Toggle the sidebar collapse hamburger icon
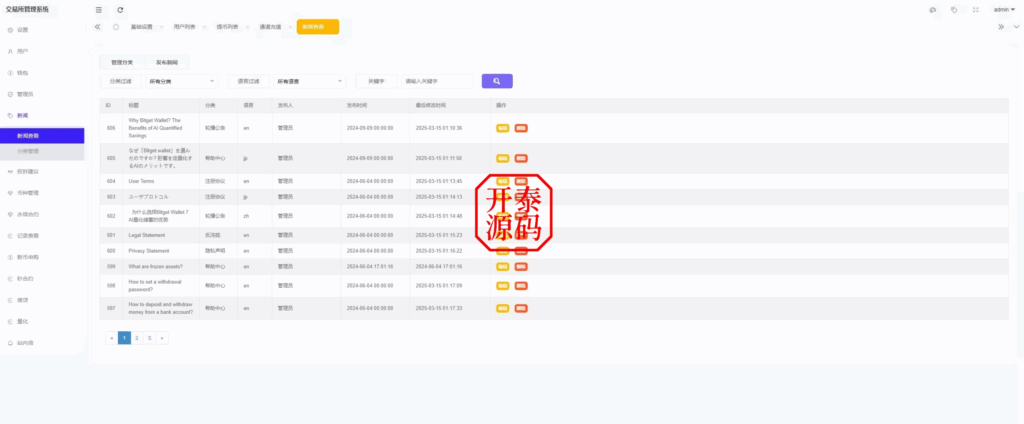This screenshot has height=424, width=1024. click(x=98, y=9)
